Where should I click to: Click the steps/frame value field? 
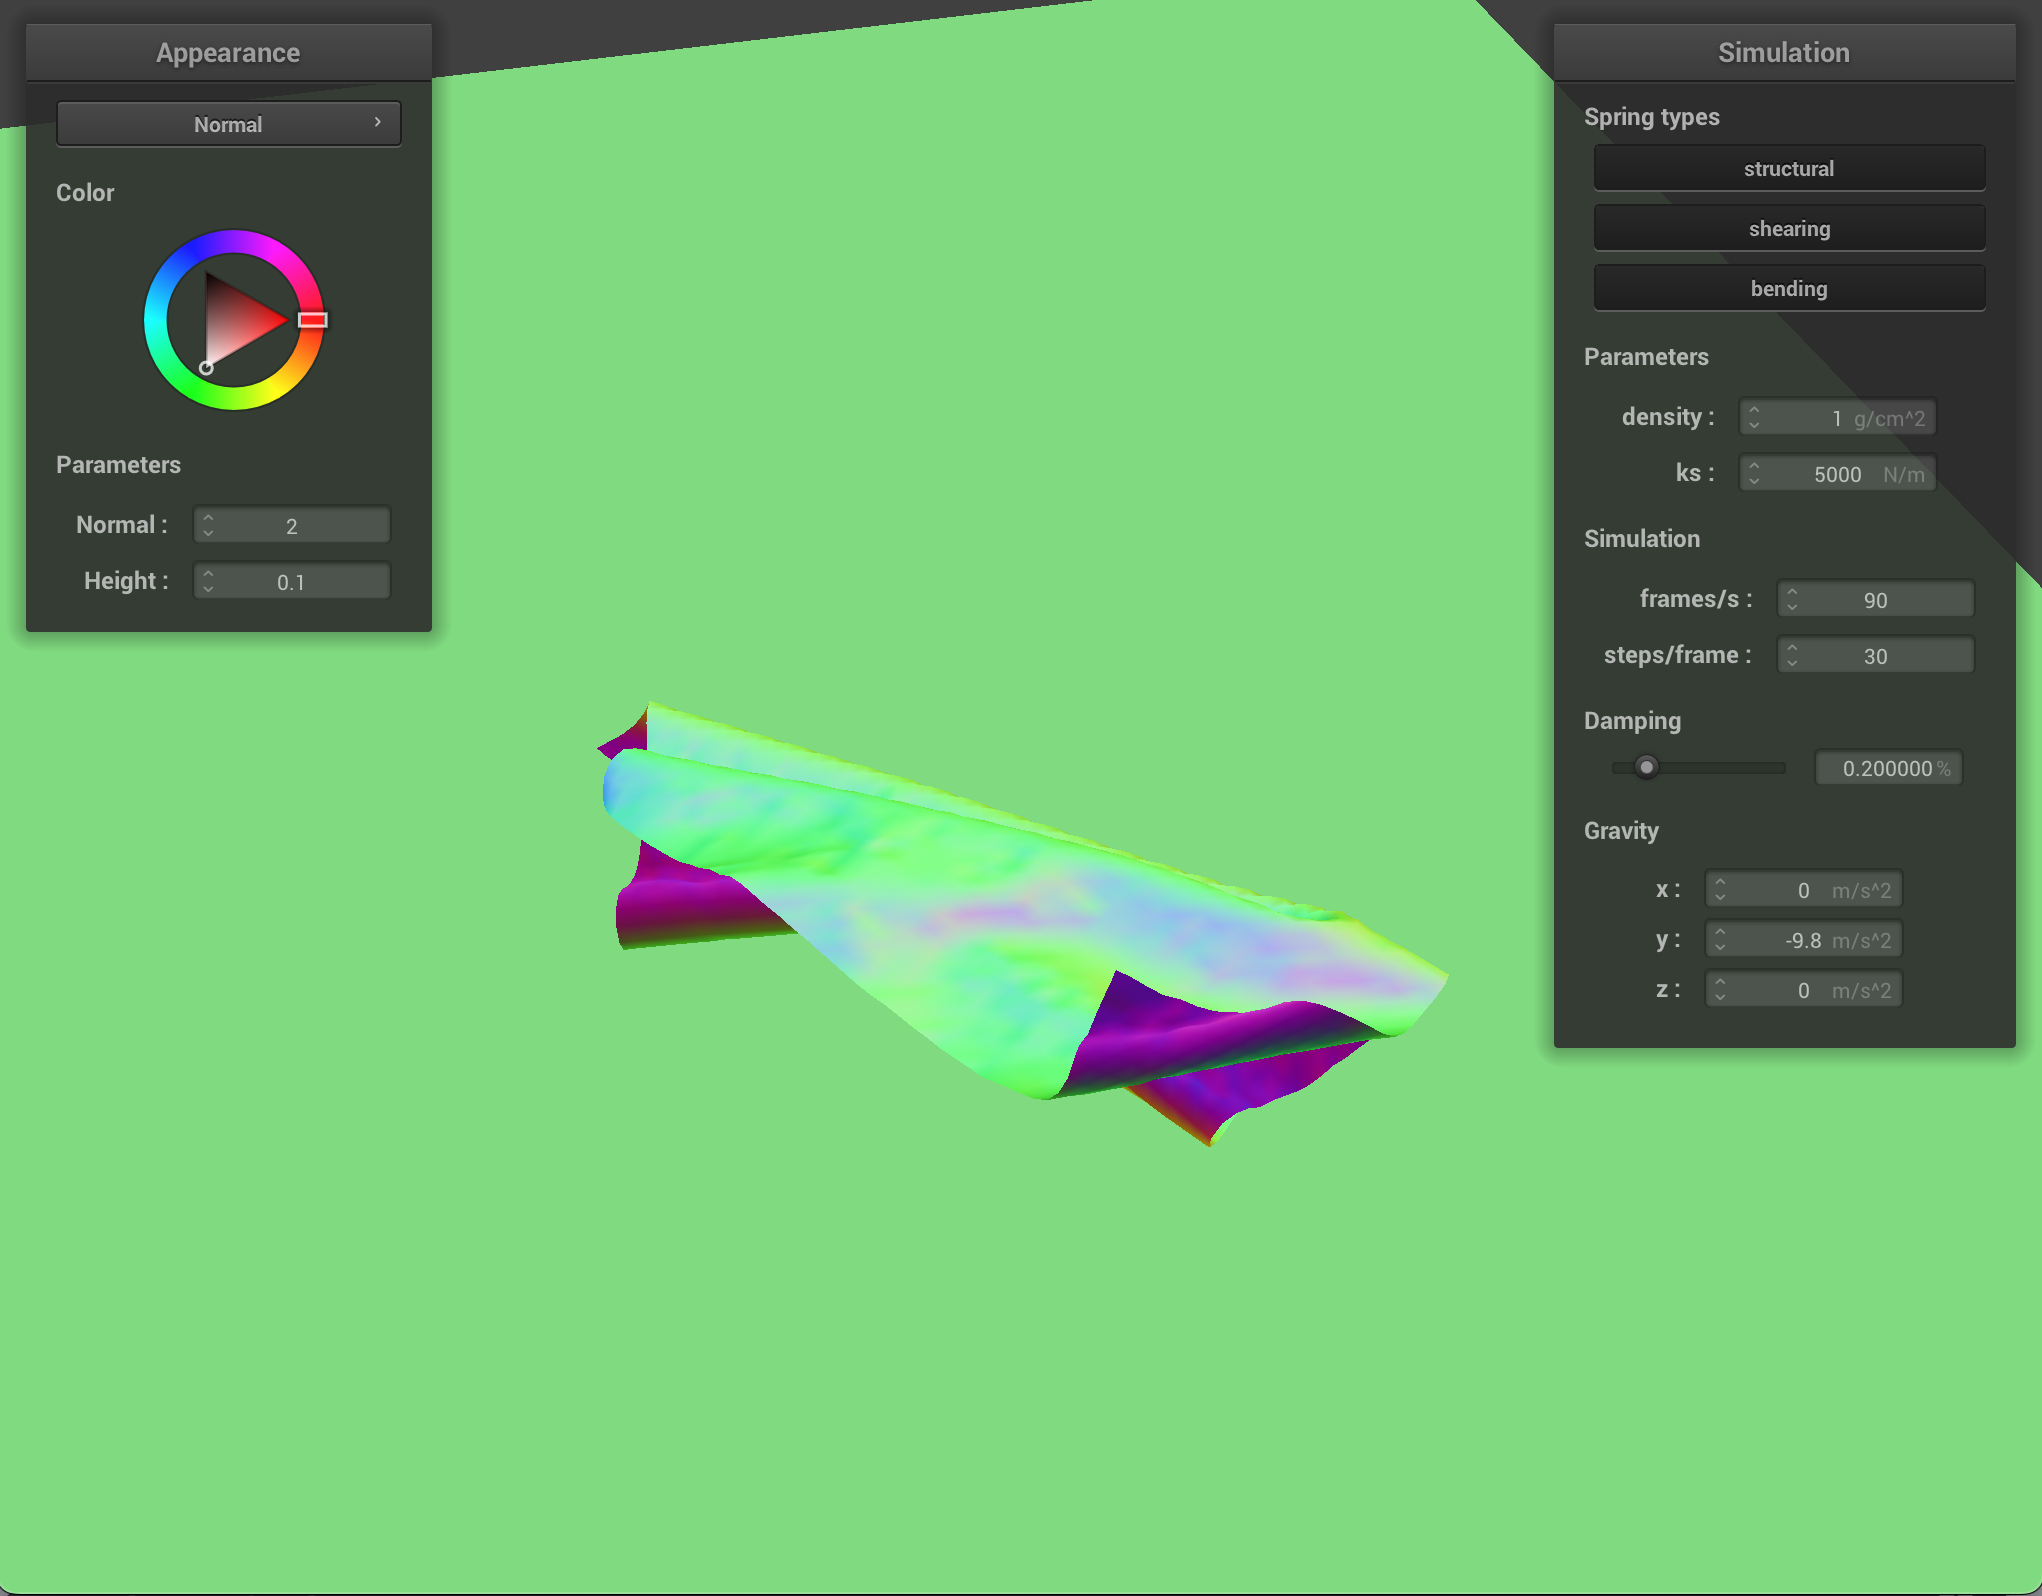tap(1876, 655)
